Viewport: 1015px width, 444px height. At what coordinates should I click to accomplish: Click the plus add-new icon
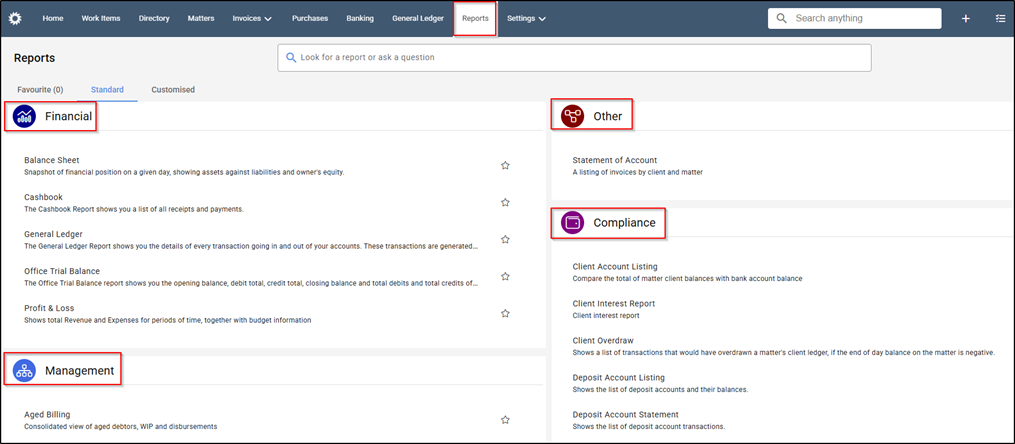(965, 19)
